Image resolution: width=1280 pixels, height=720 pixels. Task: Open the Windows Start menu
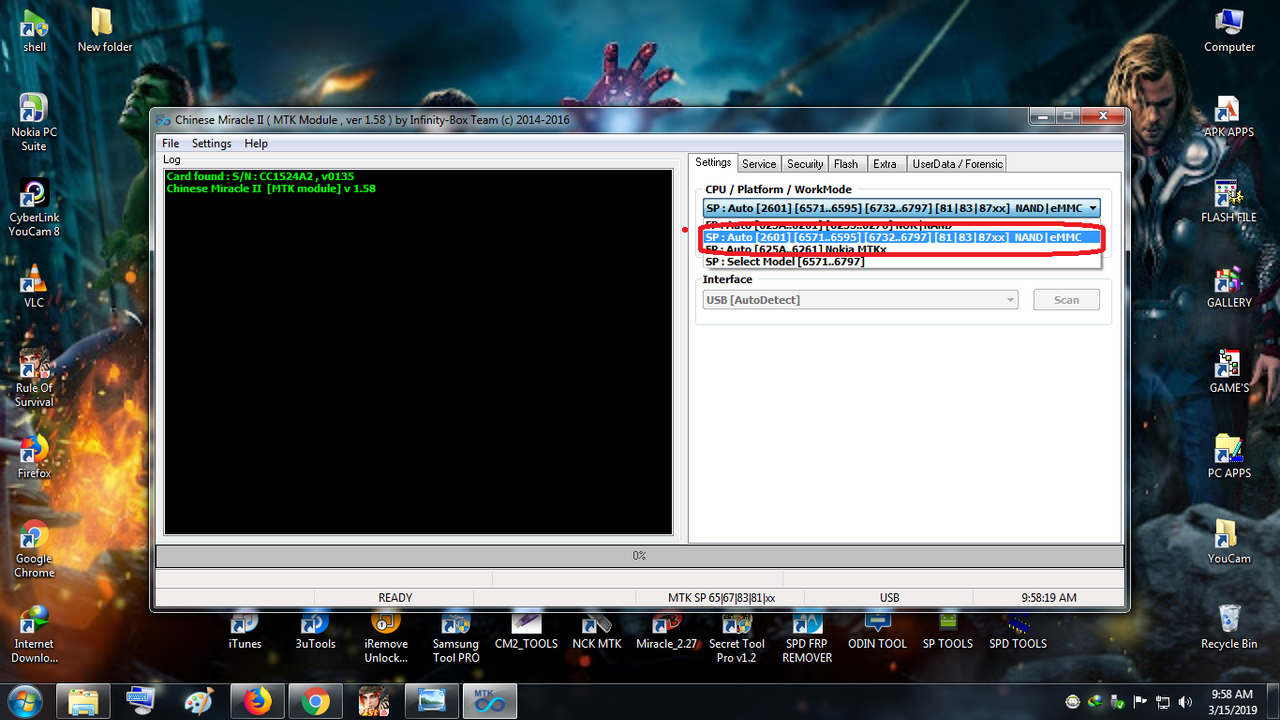click(26, 701)
